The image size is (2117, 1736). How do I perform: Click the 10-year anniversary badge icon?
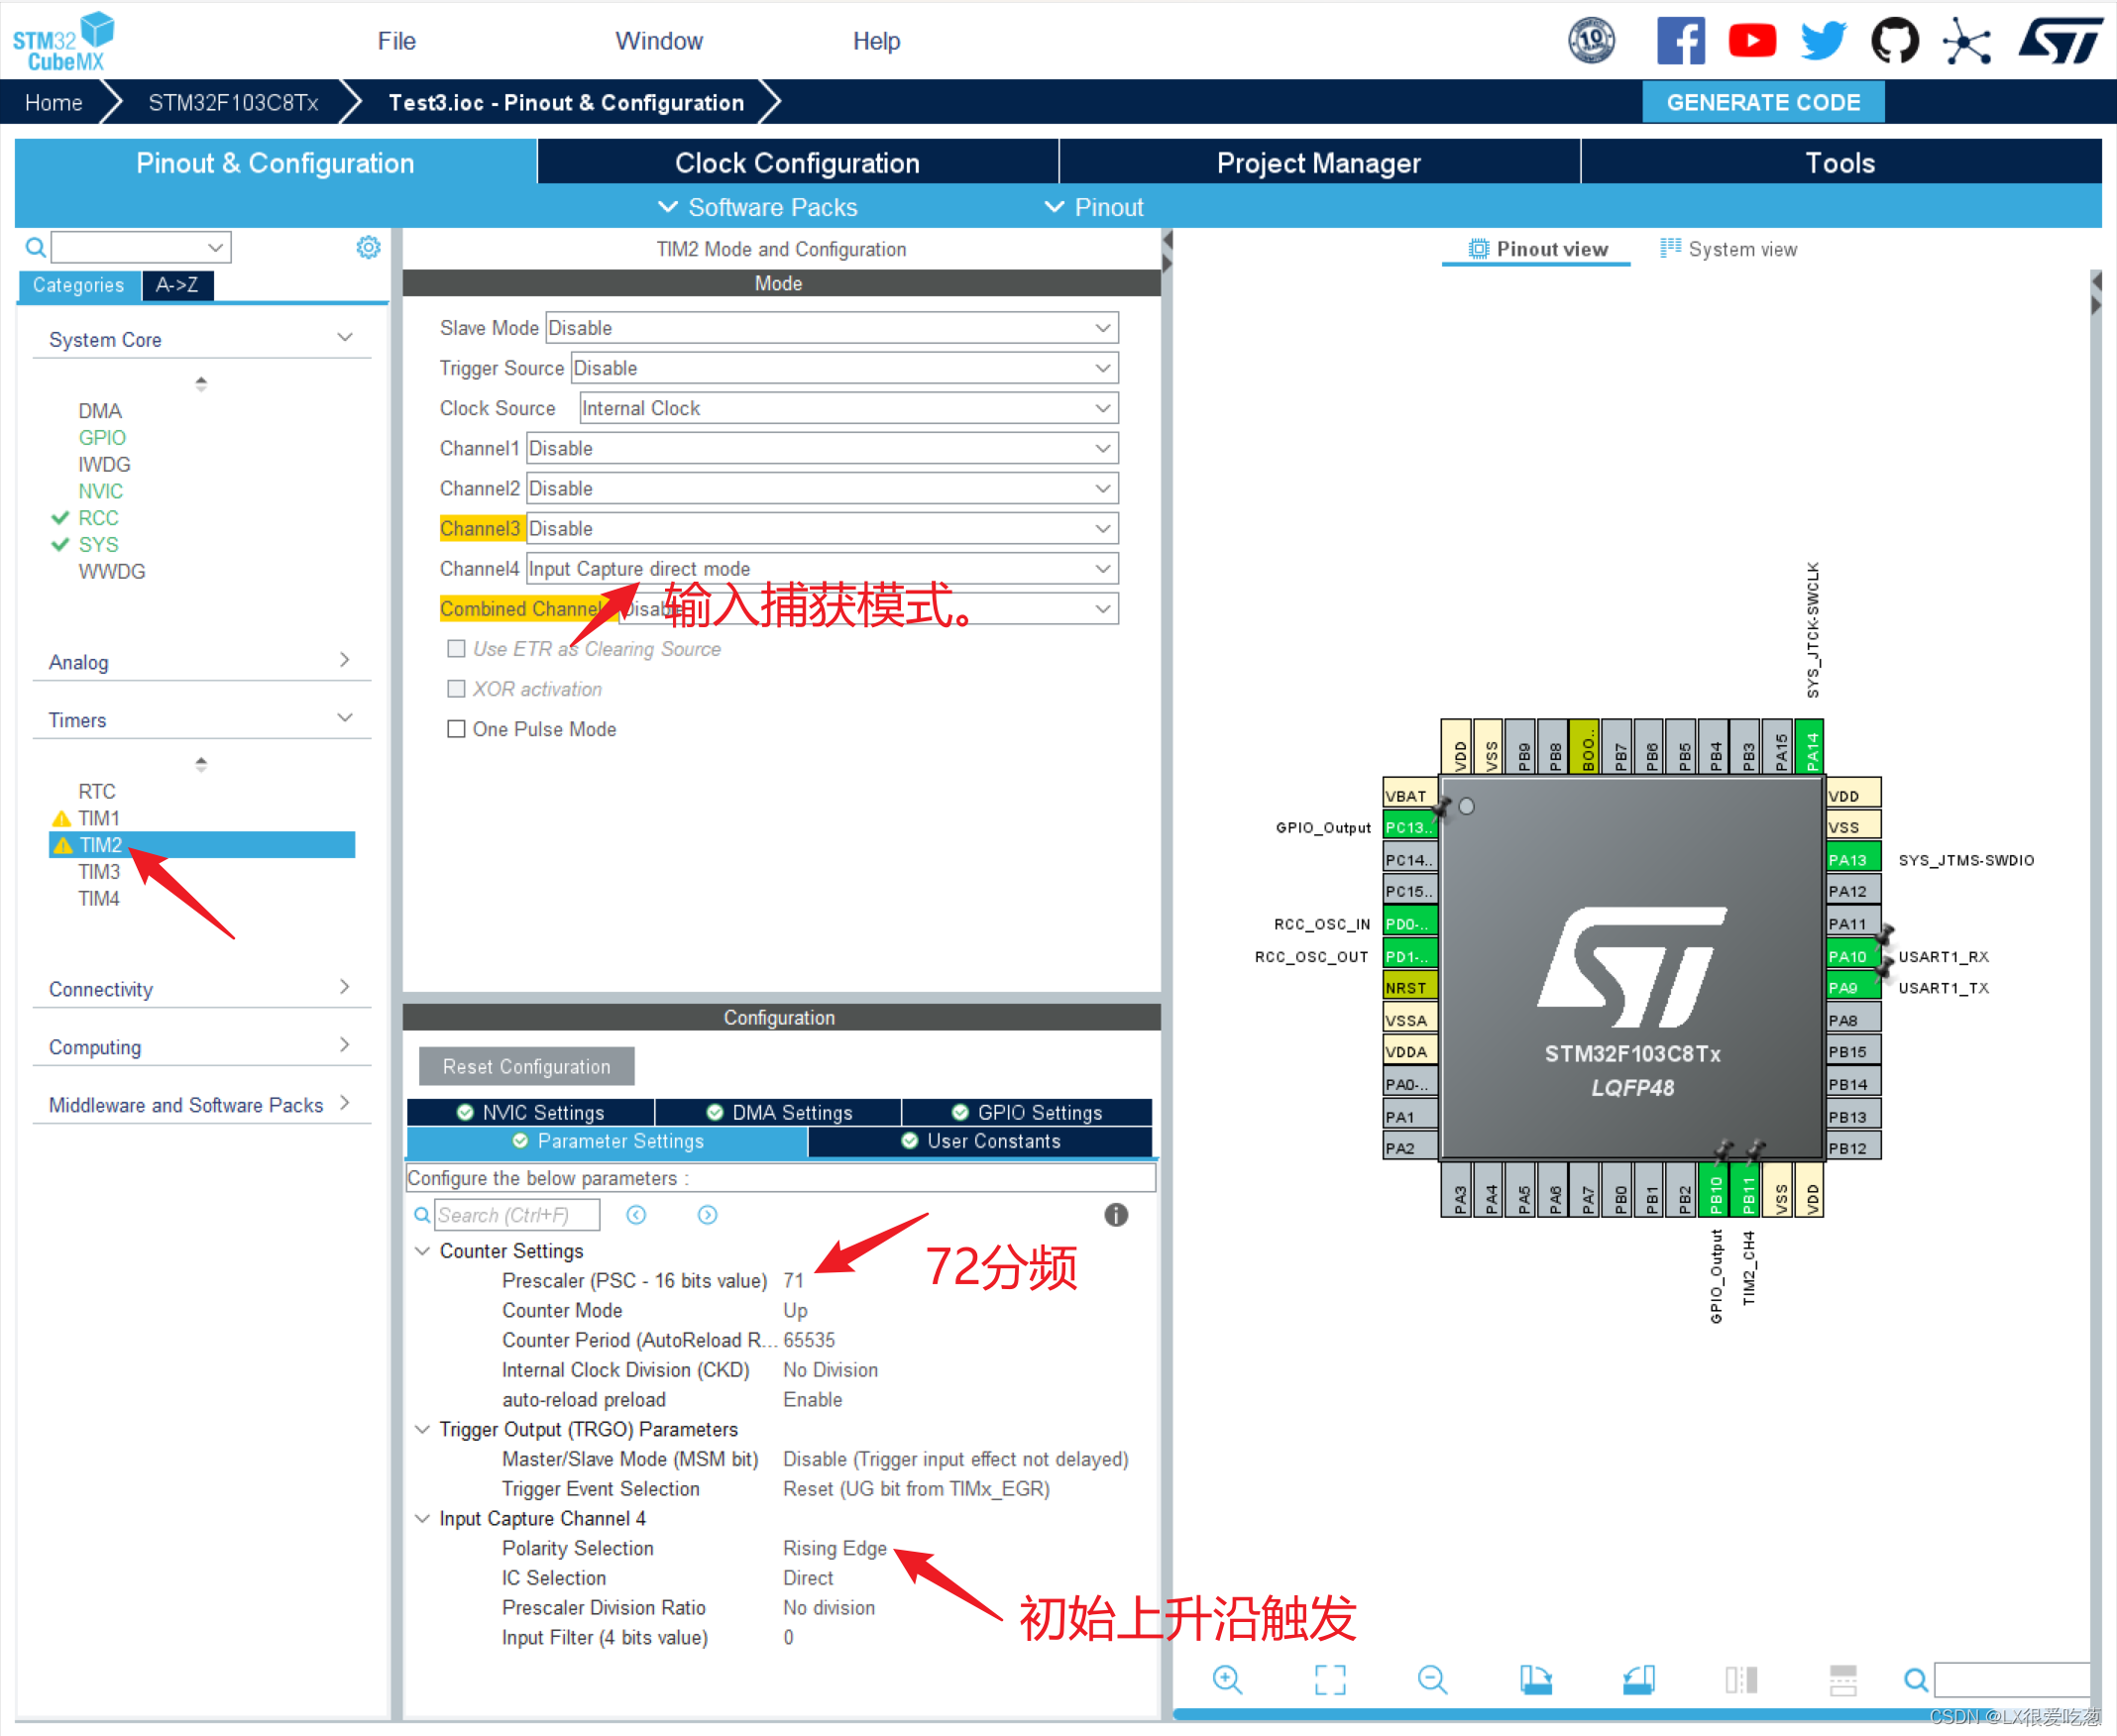click(1591, 41)
